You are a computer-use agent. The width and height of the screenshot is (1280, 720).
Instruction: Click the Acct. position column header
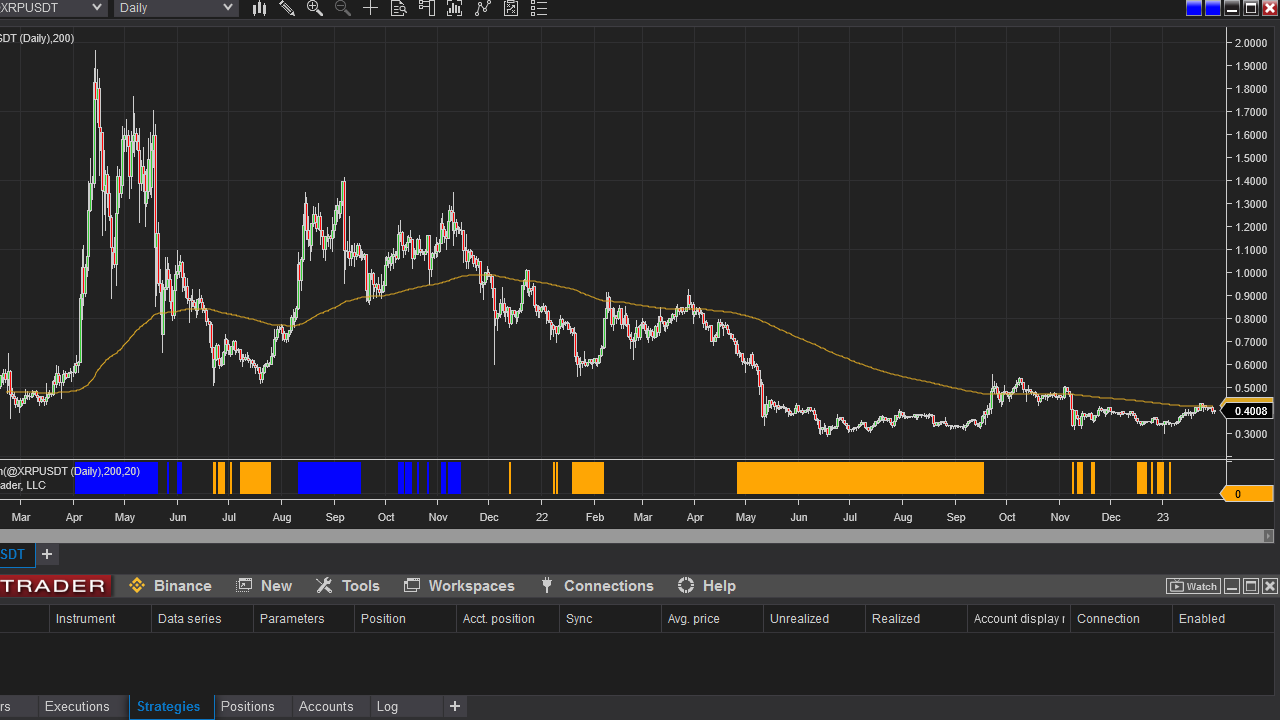pyautogui.click(x=508, y=619)
